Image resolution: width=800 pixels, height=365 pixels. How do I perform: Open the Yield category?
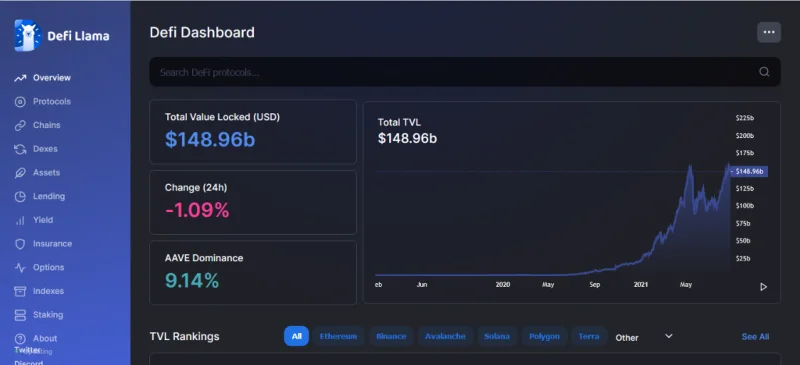click(x=43, y=220)
